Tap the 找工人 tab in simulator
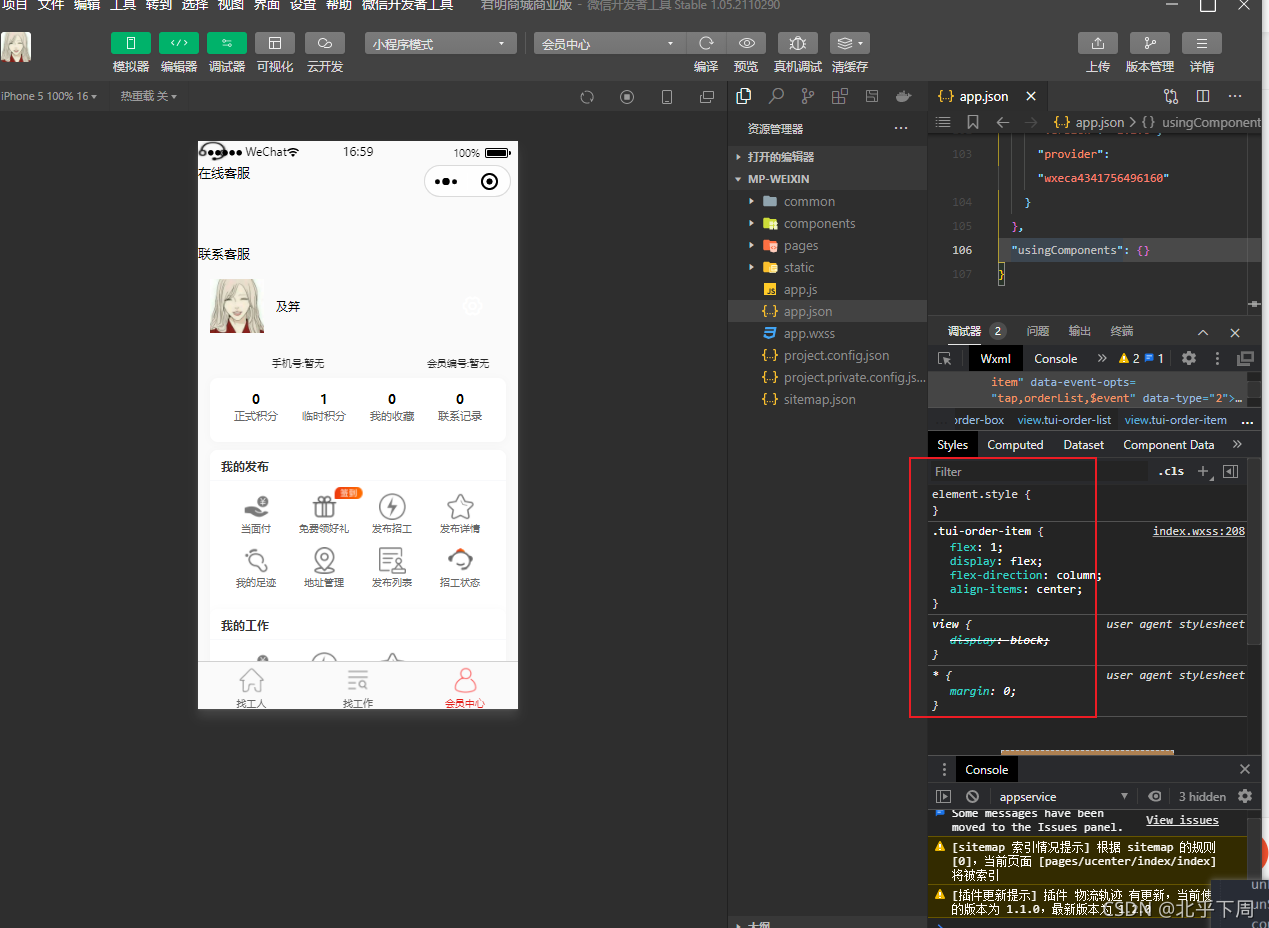 click(x=251, y=688)
